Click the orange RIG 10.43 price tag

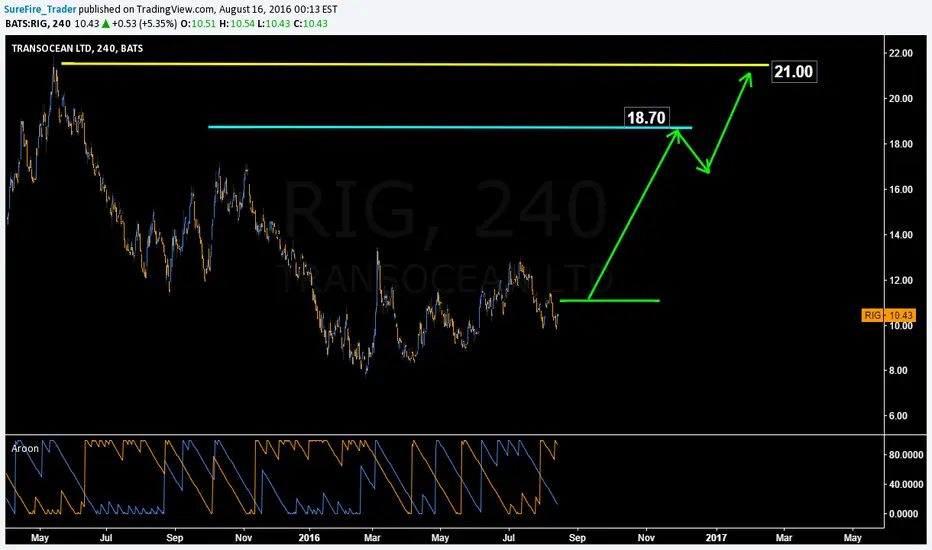click(x=888, y=315)
